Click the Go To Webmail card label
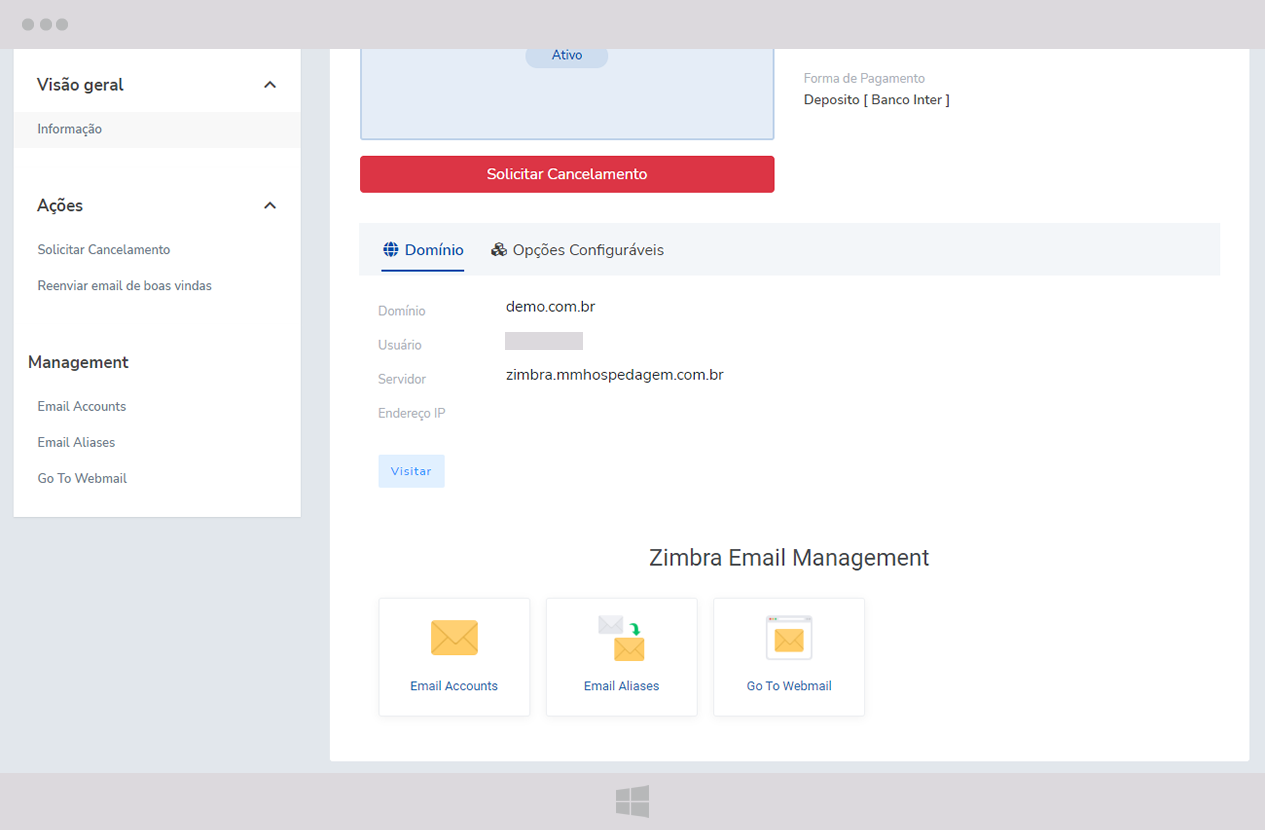The height and width of the screenshot is (830, 1265). coord(789,686)
